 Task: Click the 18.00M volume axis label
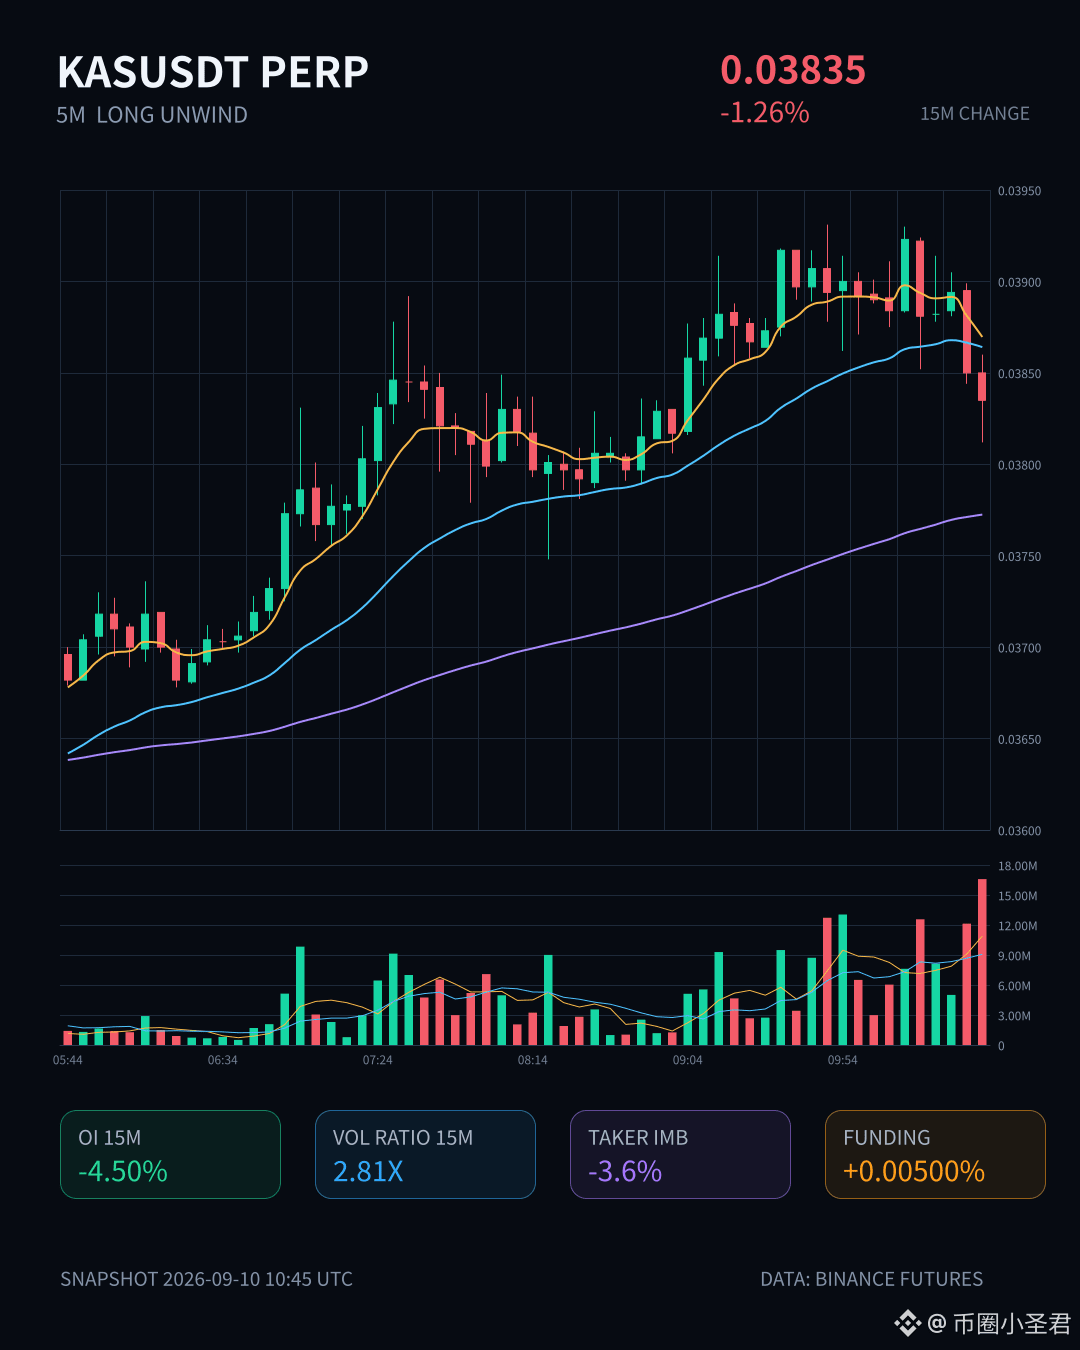point(1017,866)
